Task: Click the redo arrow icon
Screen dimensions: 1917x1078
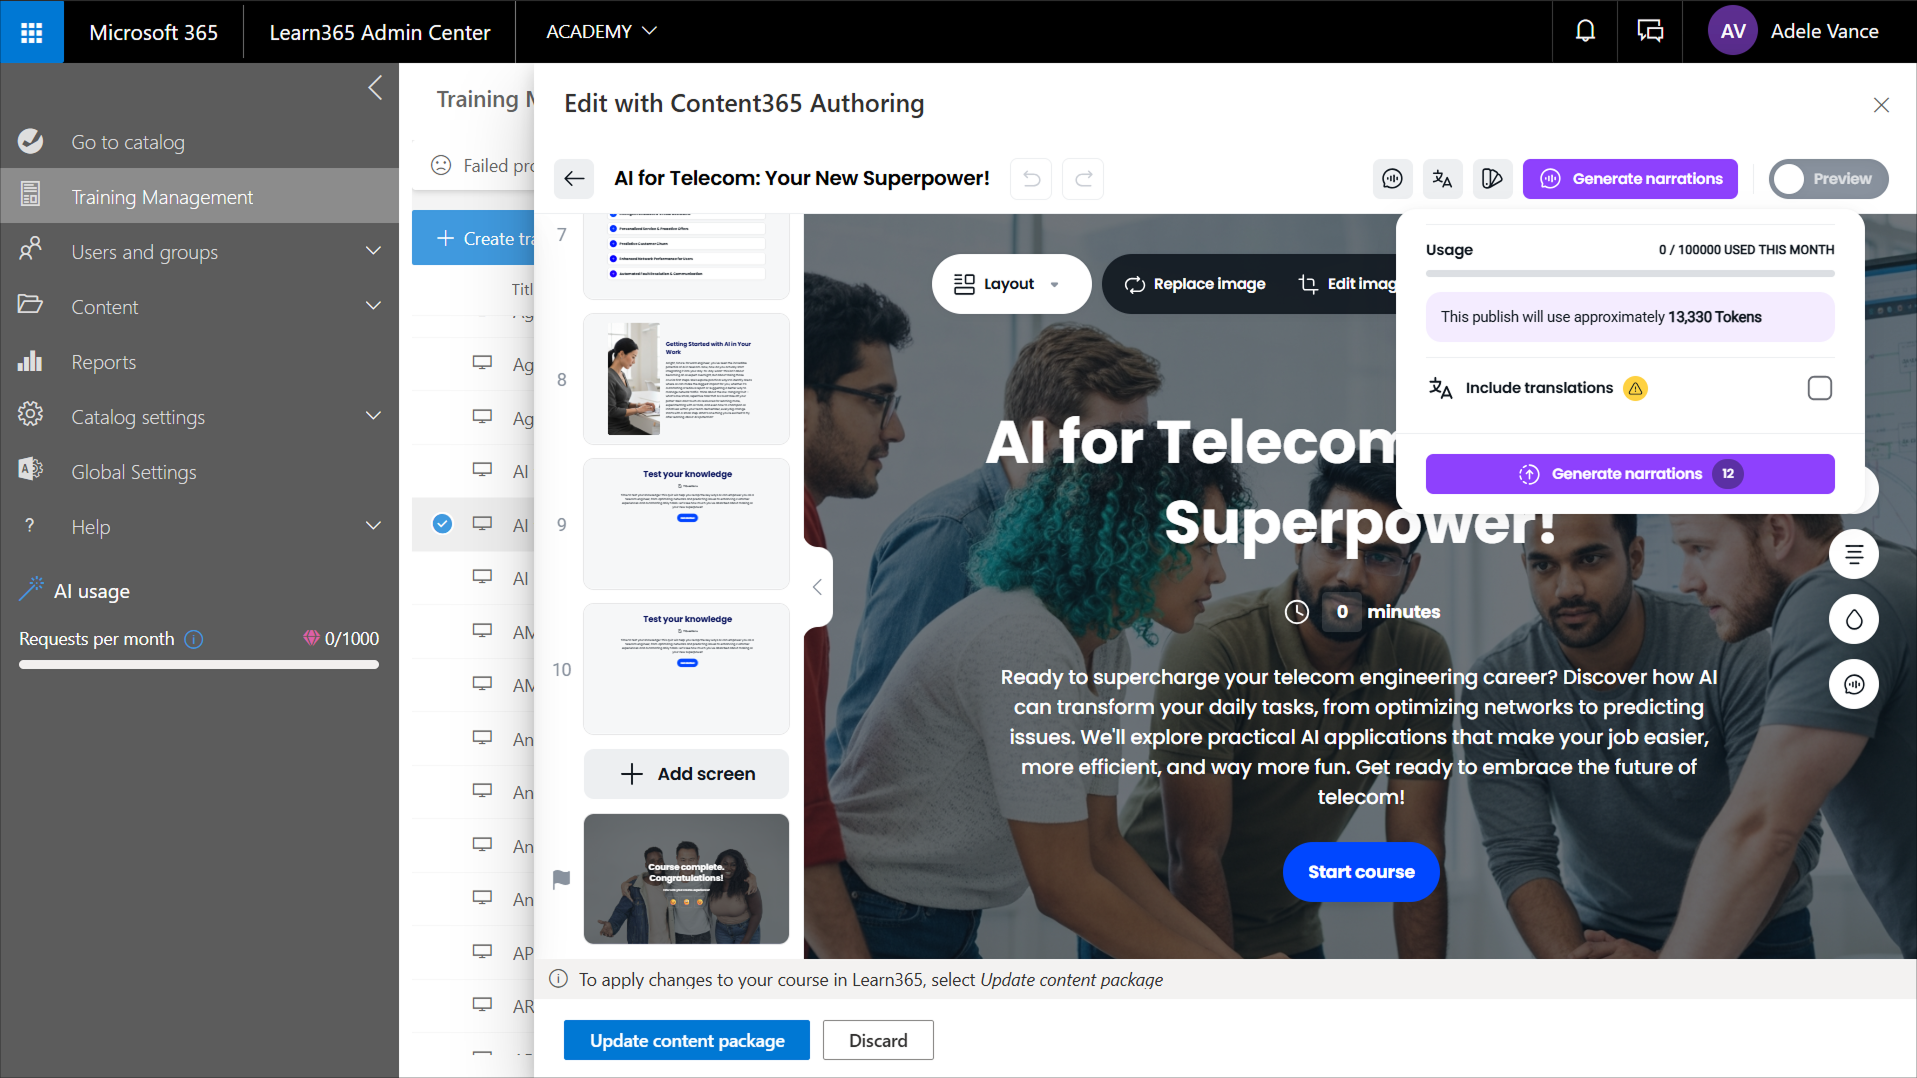Action: 1083,179
